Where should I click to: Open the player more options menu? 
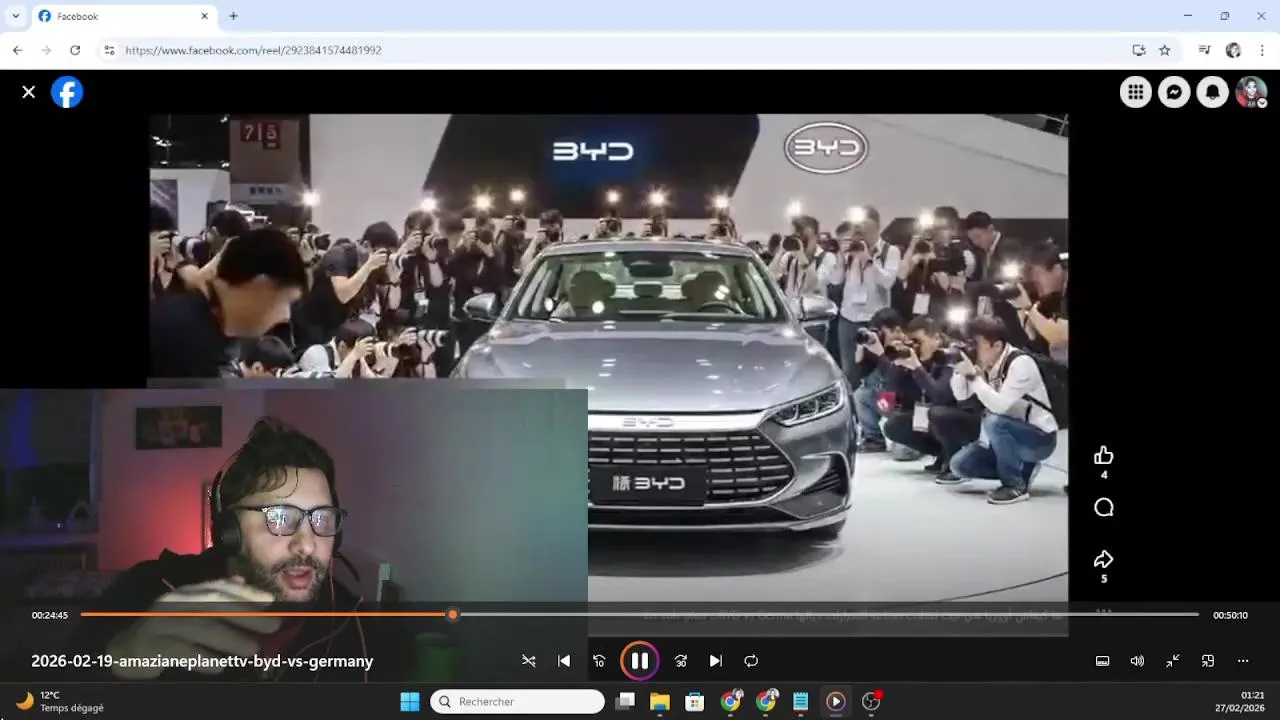pyautogui.click(x=1243, y=661)
